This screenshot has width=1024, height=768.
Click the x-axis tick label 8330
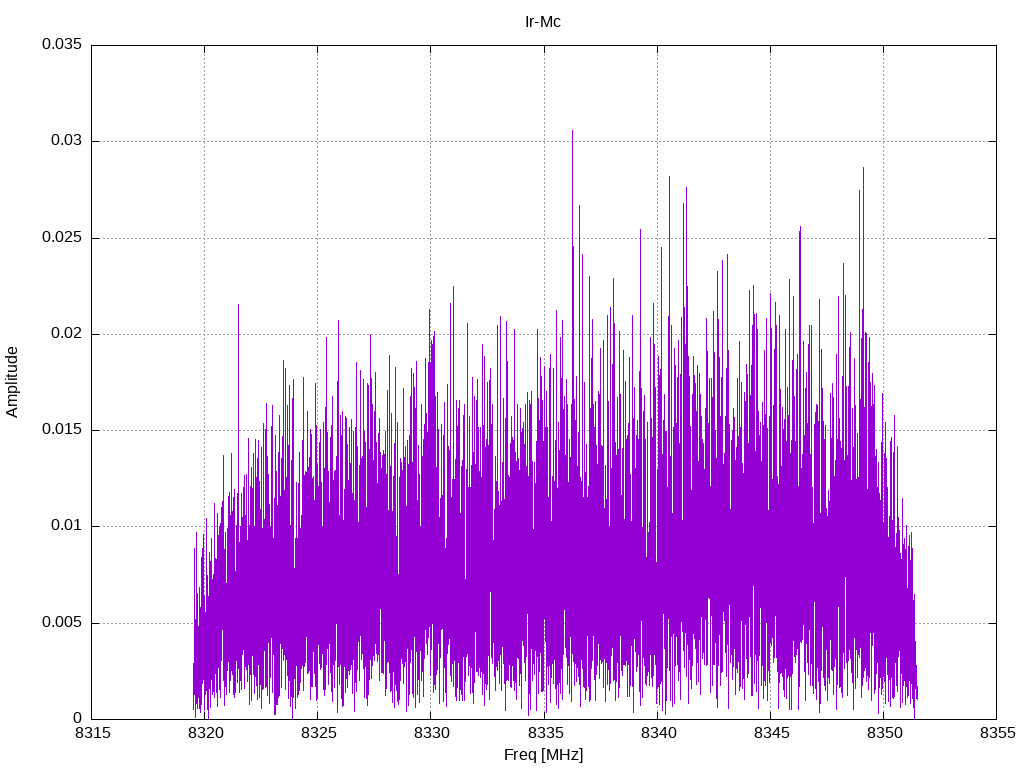pyautogui.click(x=432, y=733)
